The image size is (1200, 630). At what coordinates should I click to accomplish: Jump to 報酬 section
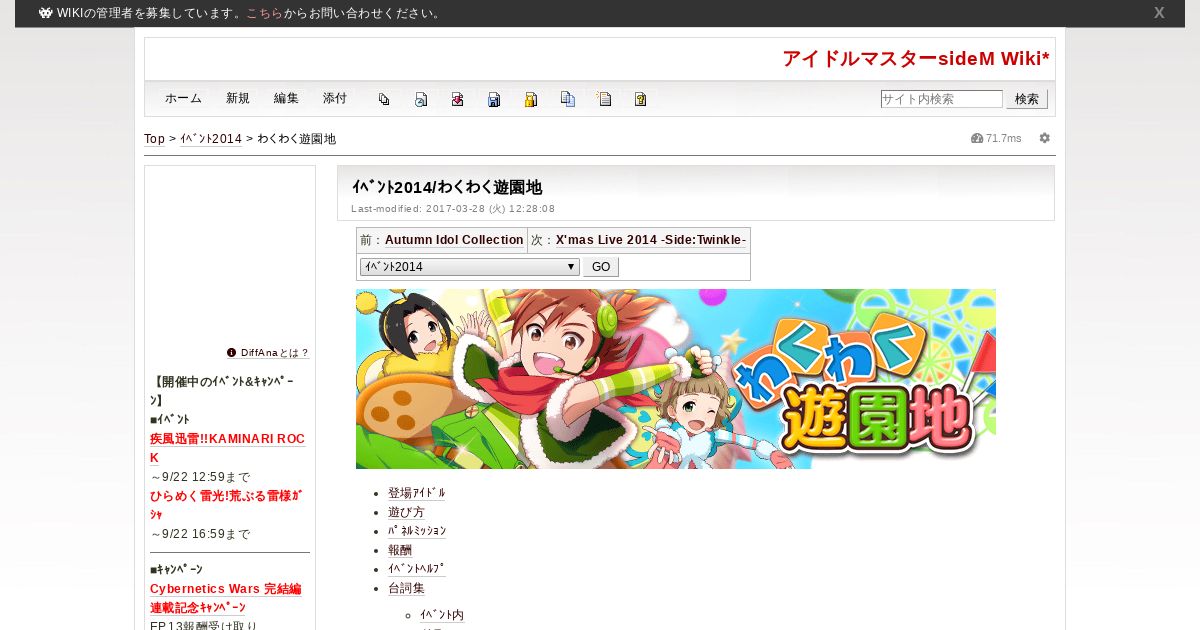[x=400, y=550]
